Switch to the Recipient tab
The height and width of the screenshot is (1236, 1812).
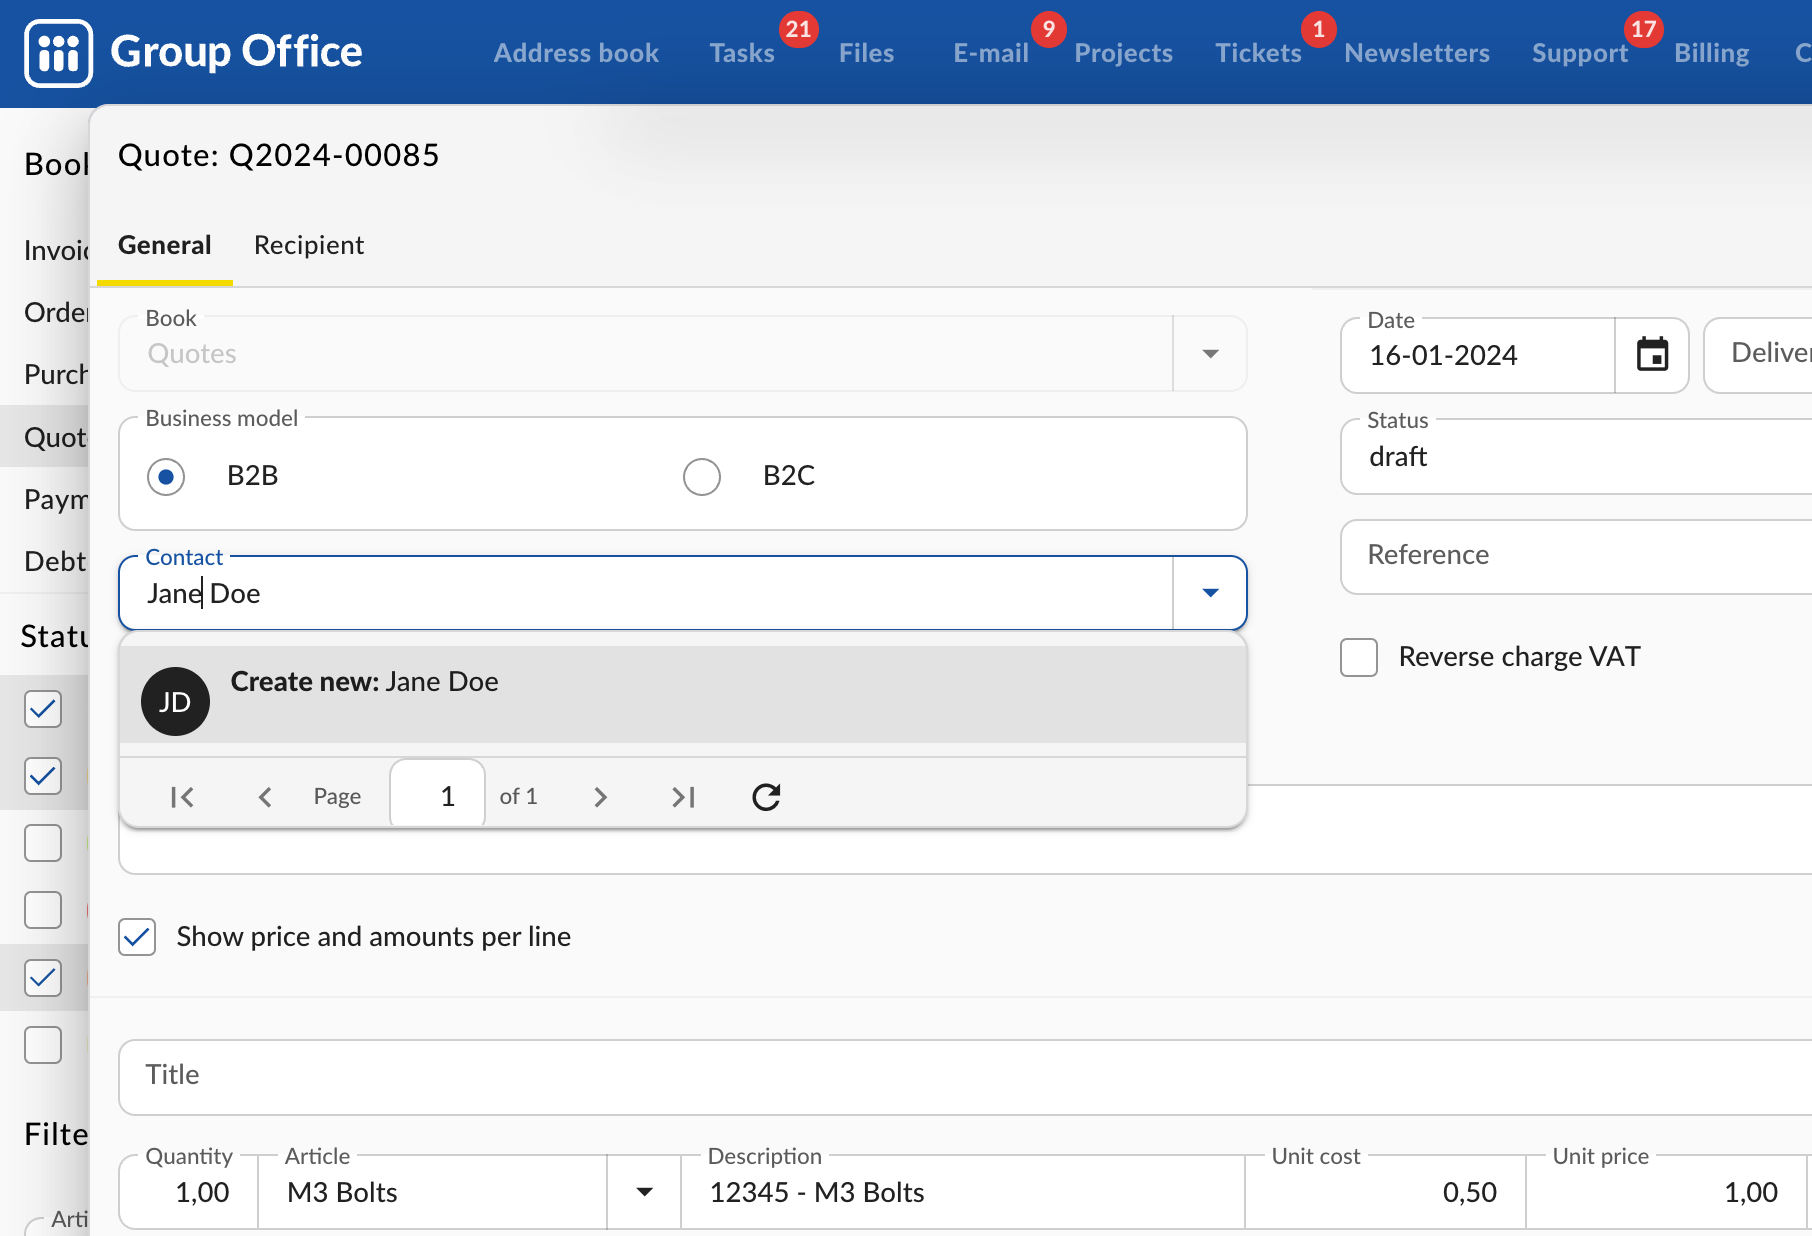click(308, 246)
